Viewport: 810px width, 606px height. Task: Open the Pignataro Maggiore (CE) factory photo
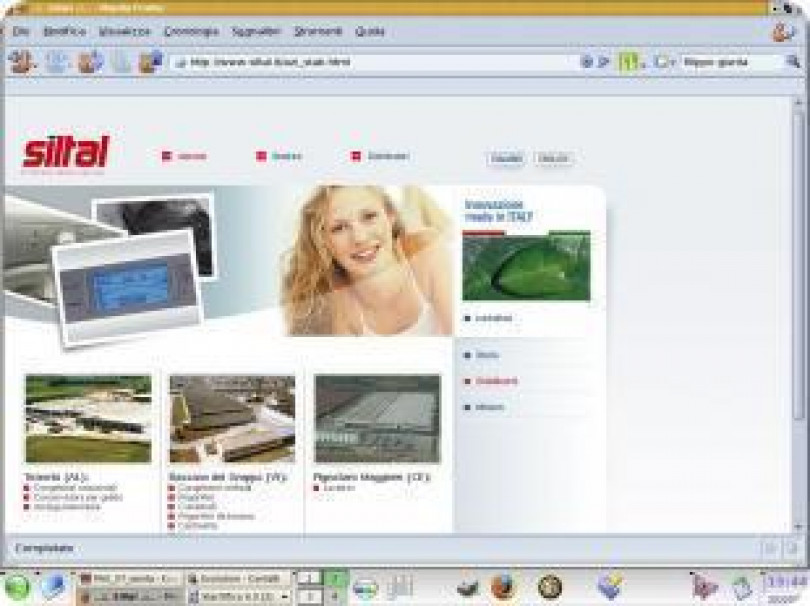[377, 419]
